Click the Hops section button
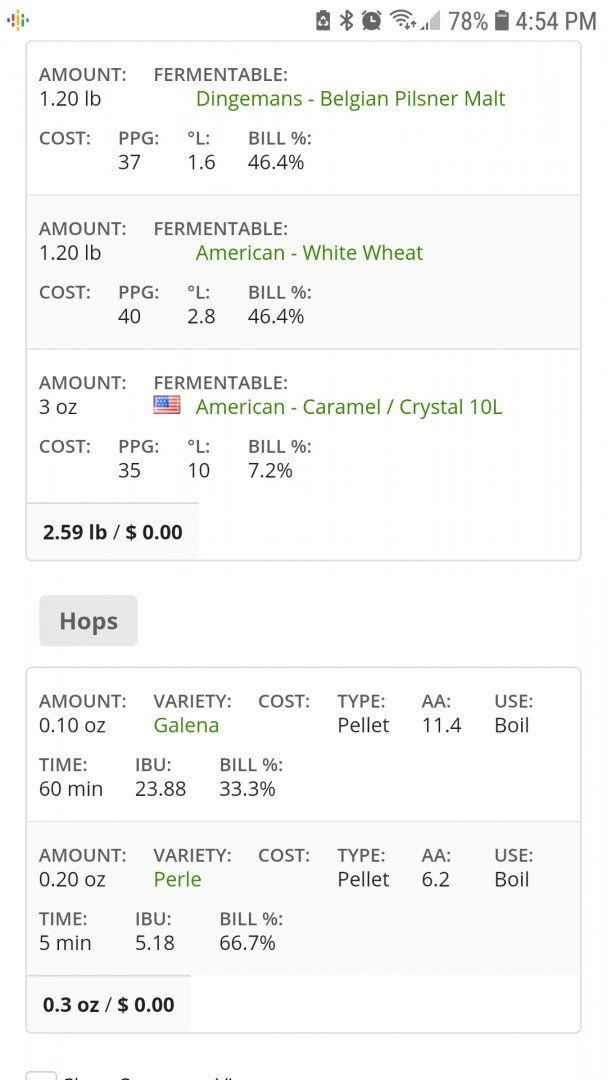The width and height of the screenshot is (607, 1080). pyautogui.click(x=88, y=621)
